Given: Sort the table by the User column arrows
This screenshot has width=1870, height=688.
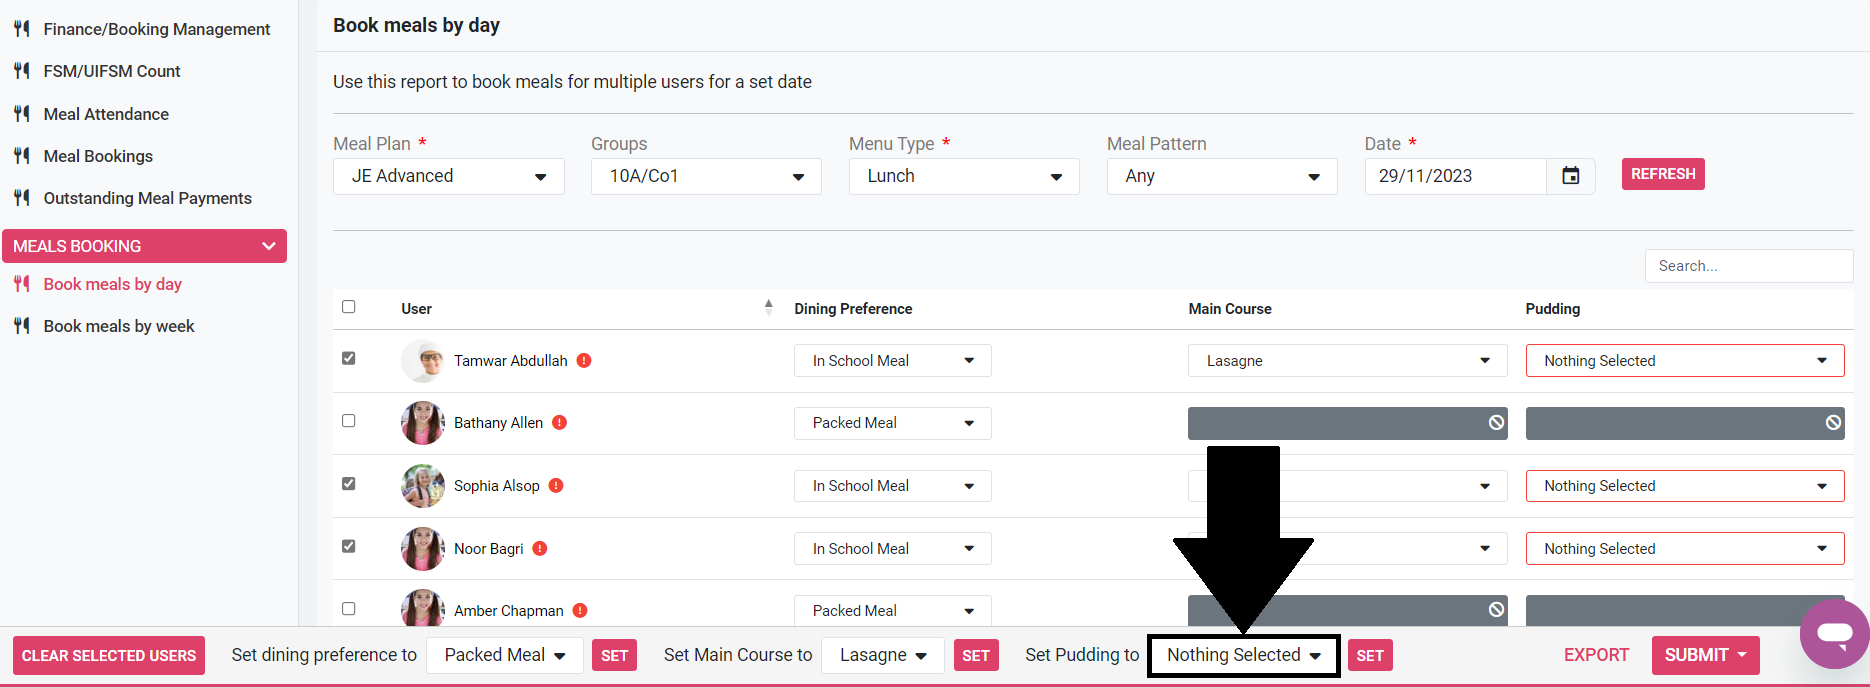Looking at the screenshot, I should point(768,308).
